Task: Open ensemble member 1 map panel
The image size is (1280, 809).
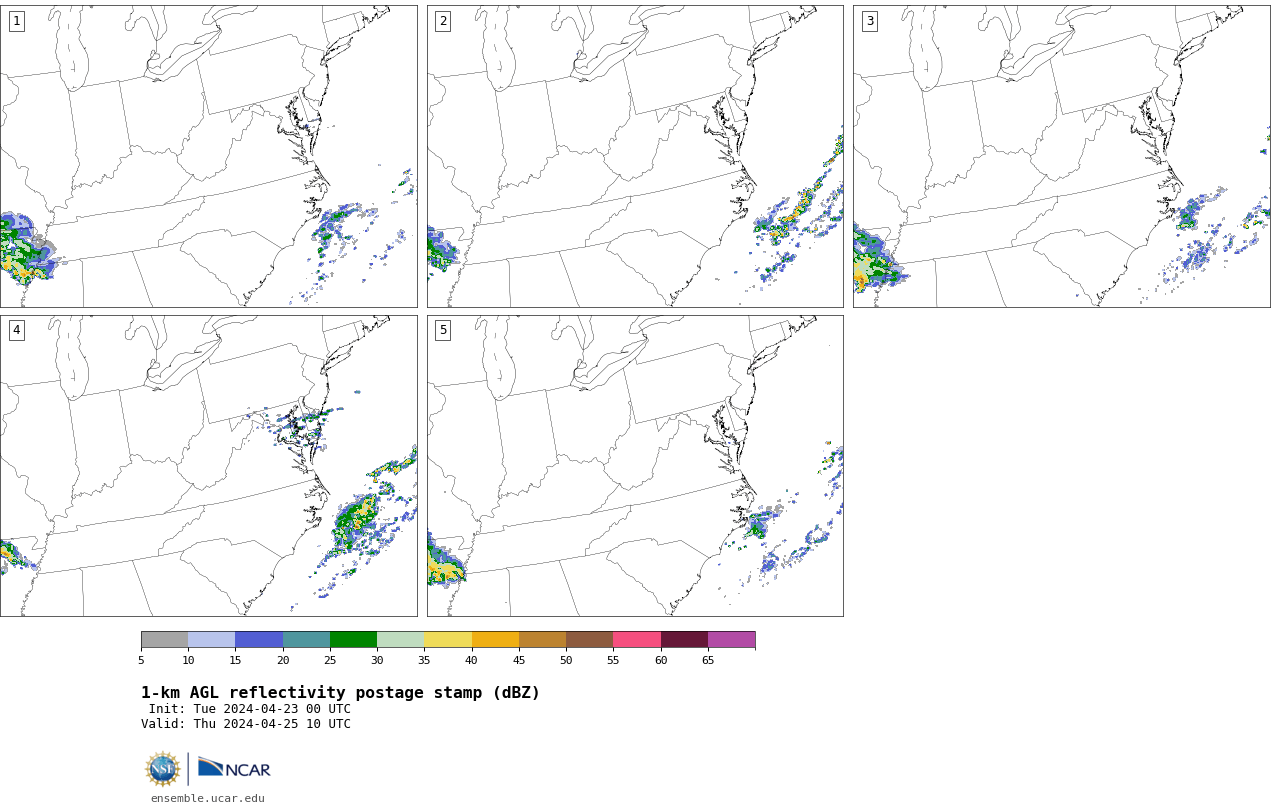Action: pos(208,156)
